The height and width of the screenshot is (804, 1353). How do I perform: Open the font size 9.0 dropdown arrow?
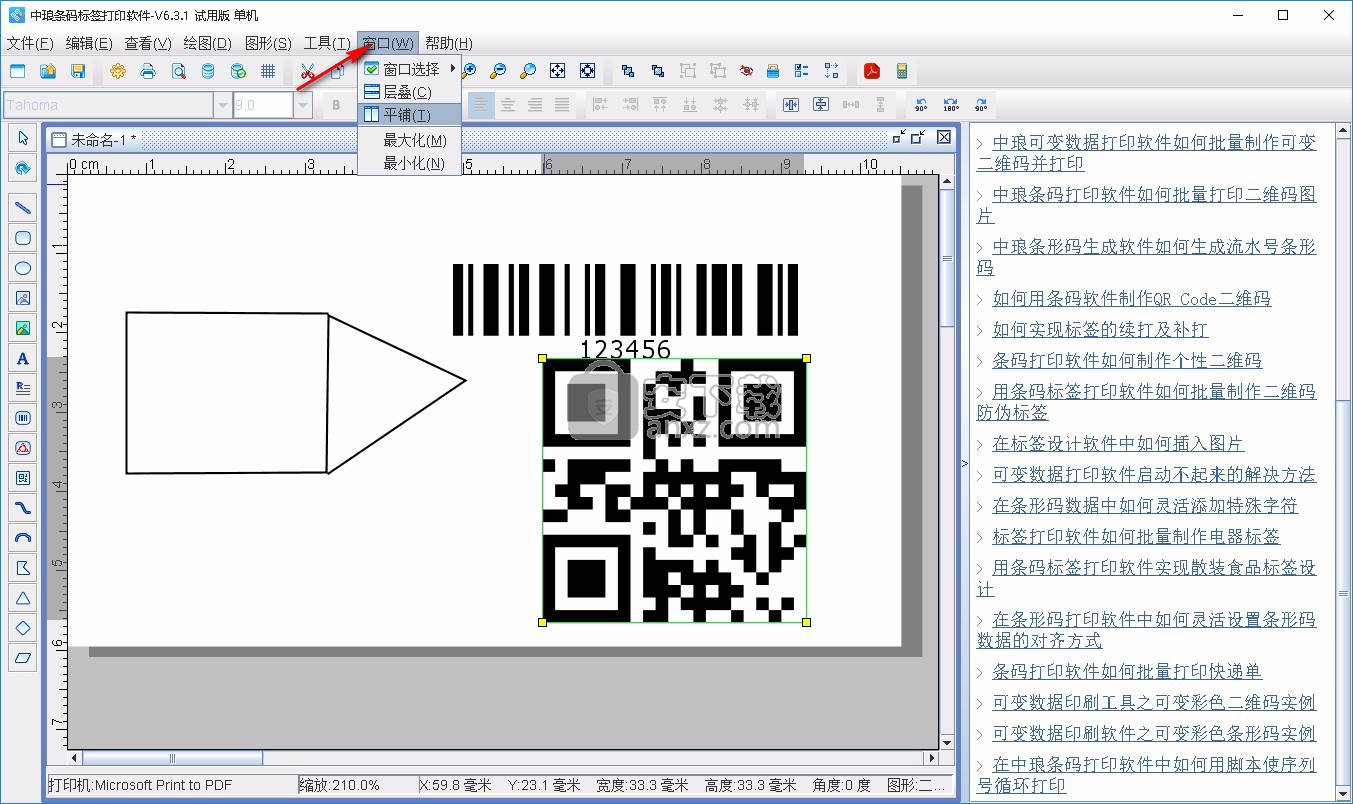click(303, 105)
